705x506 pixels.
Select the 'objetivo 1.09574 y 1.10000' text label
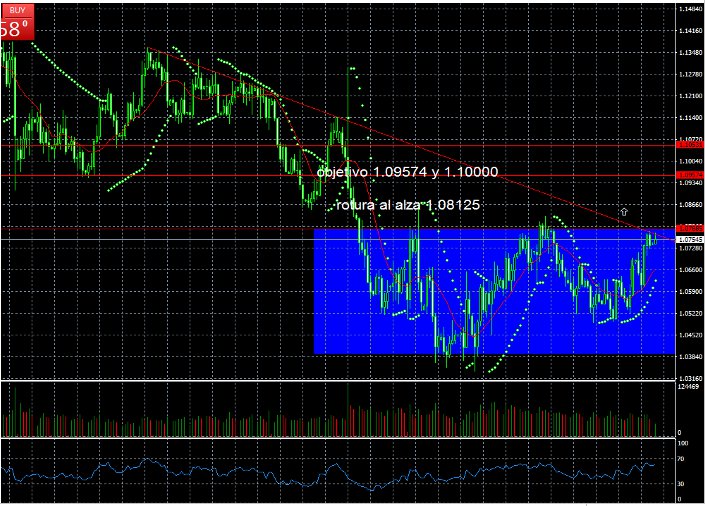[x=407, y=172]
